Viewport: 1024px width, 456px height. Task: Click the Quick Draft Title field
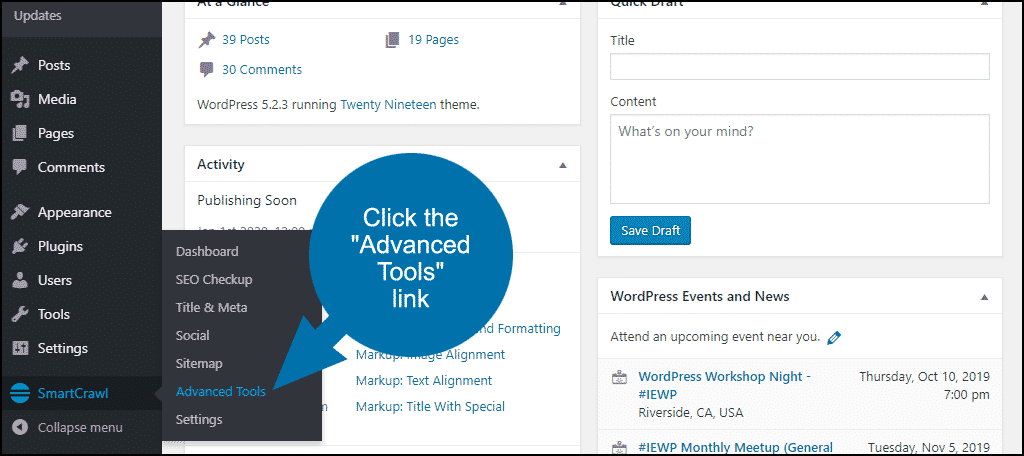pyautogui.click(x=800, y=67)
